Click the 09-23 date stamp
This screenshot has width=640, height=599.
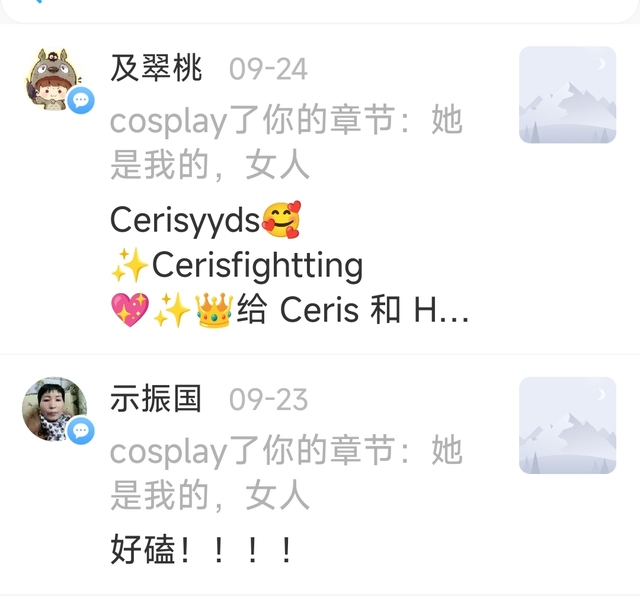(x=268, y=399)
